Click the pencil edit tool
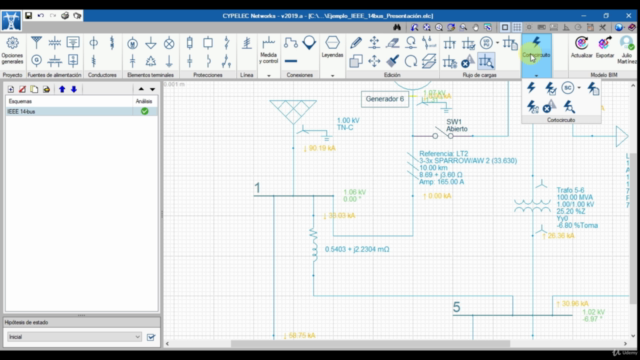The width and height of the screenshot is (640, 360). click(x=356, y=43)
